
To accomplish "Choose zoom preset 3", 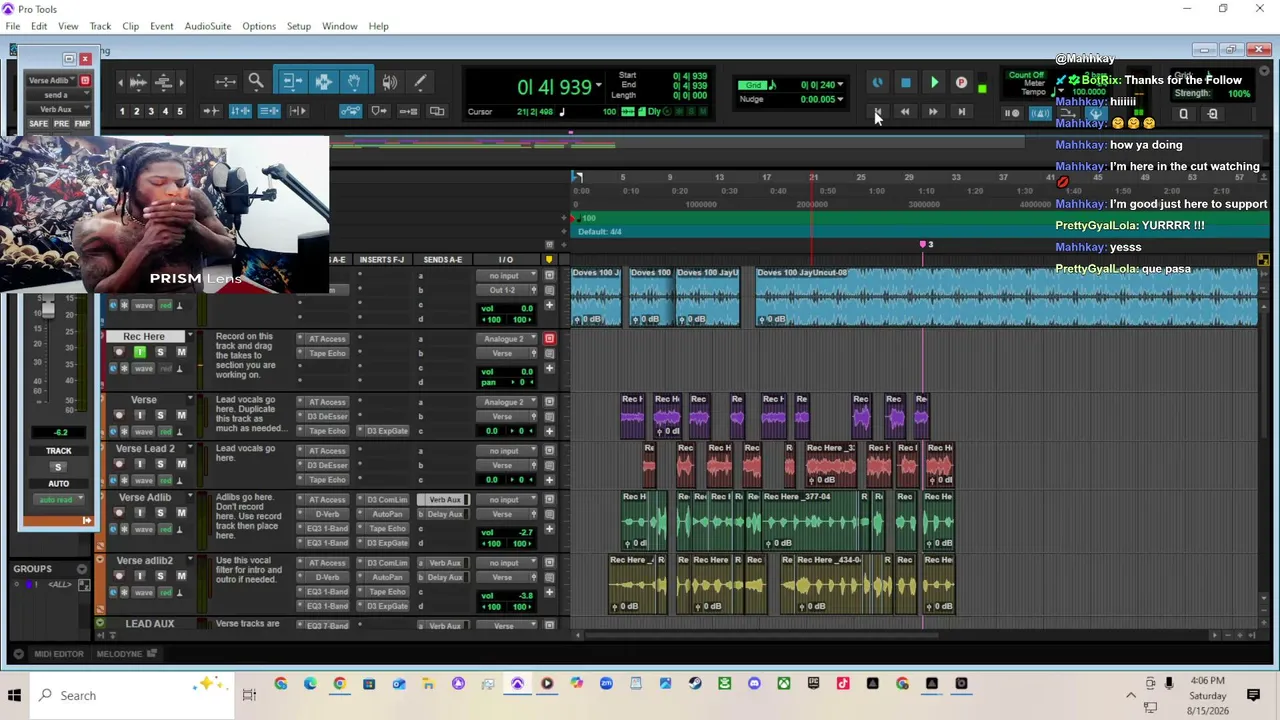I will coord(151,111).
